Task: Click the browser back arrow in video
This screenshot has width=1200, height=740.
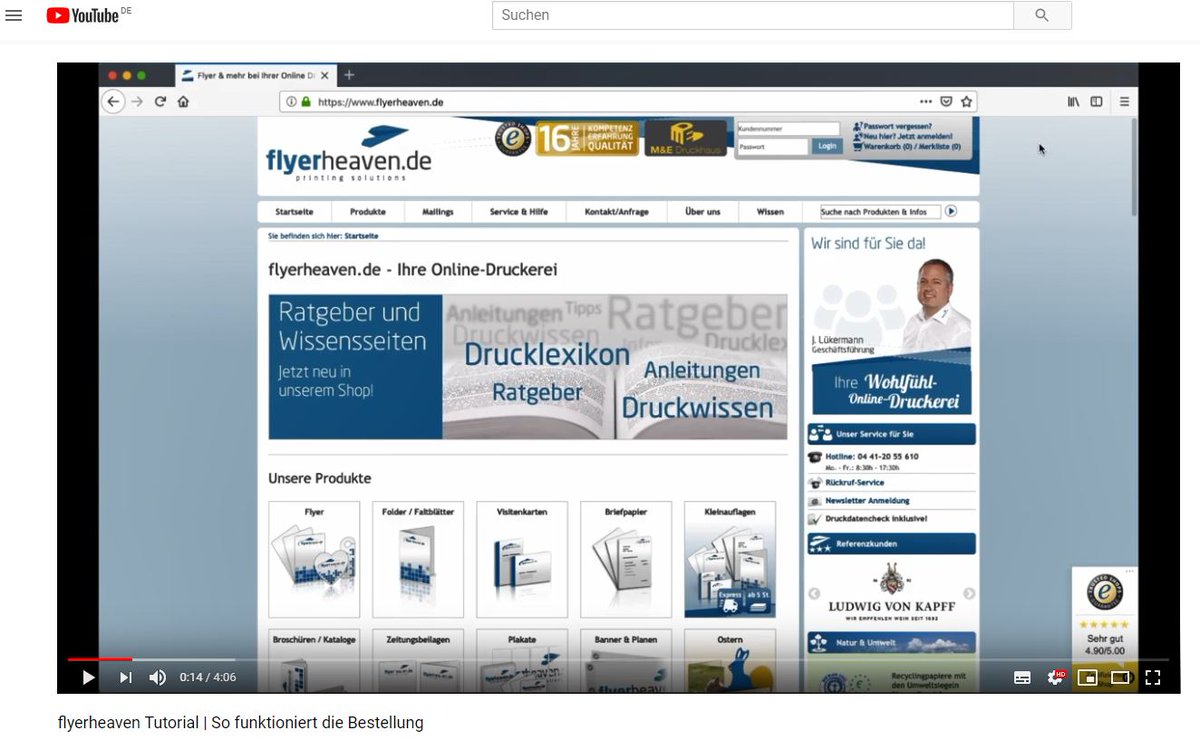Action: coord(113,101)
